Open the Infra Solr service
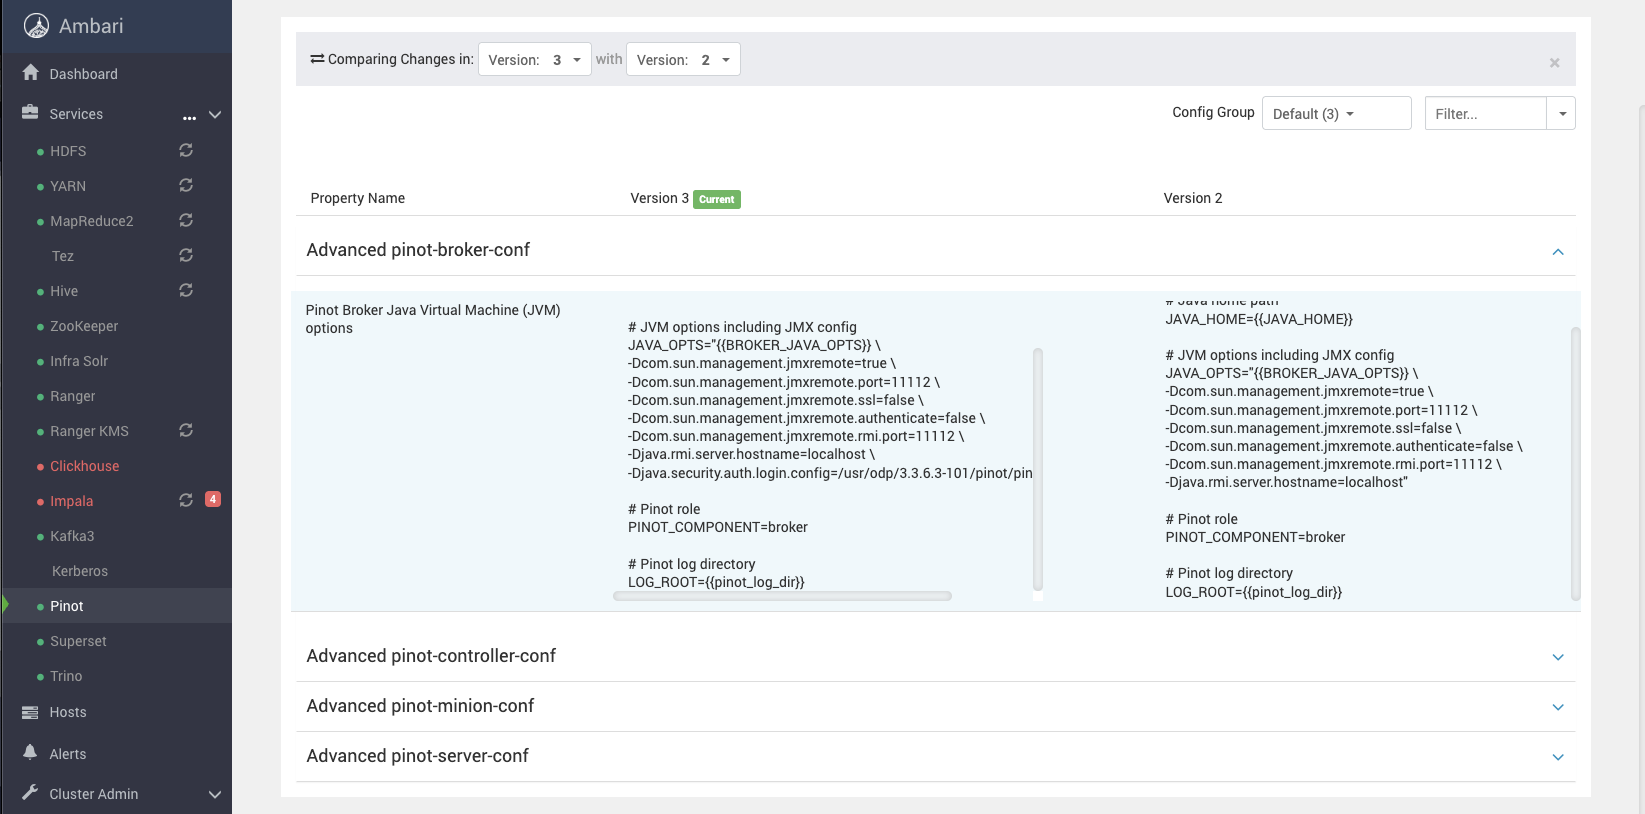 point(79,361)
